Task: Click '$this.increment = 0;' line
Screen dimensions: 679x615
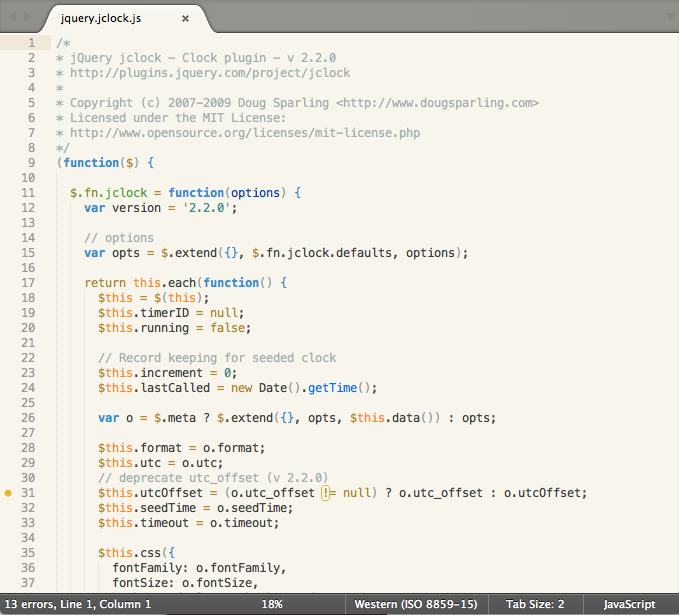Action: (168, 373)
